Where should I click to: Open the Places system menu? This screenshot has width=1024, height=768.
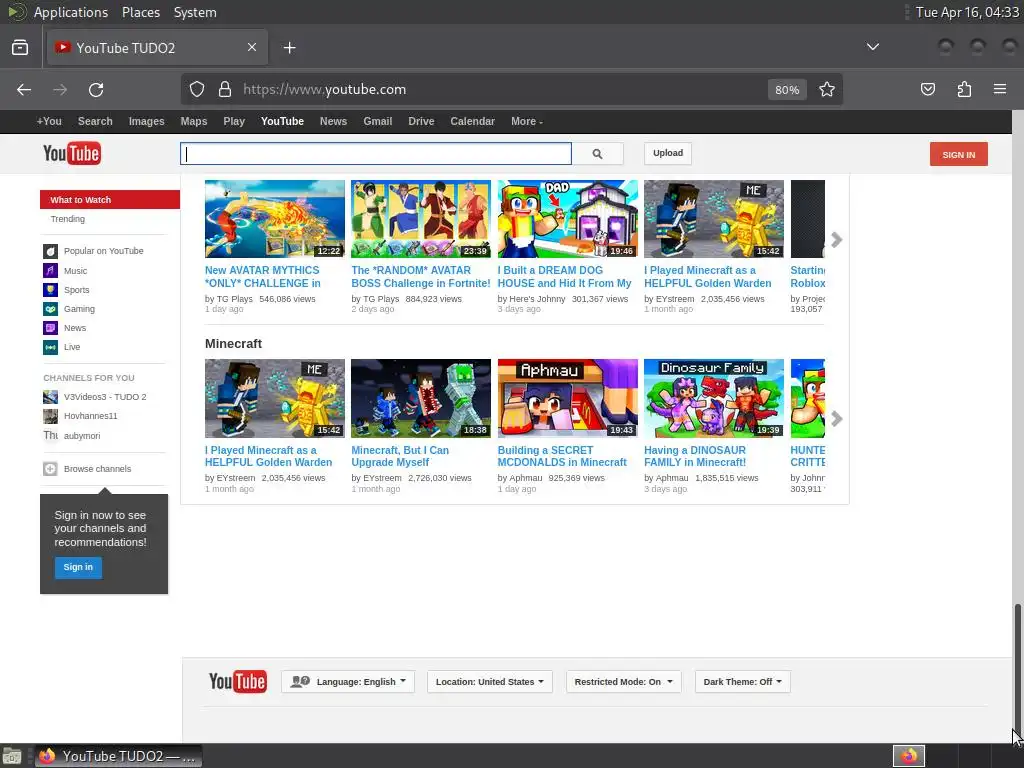(x=141, y=12)
